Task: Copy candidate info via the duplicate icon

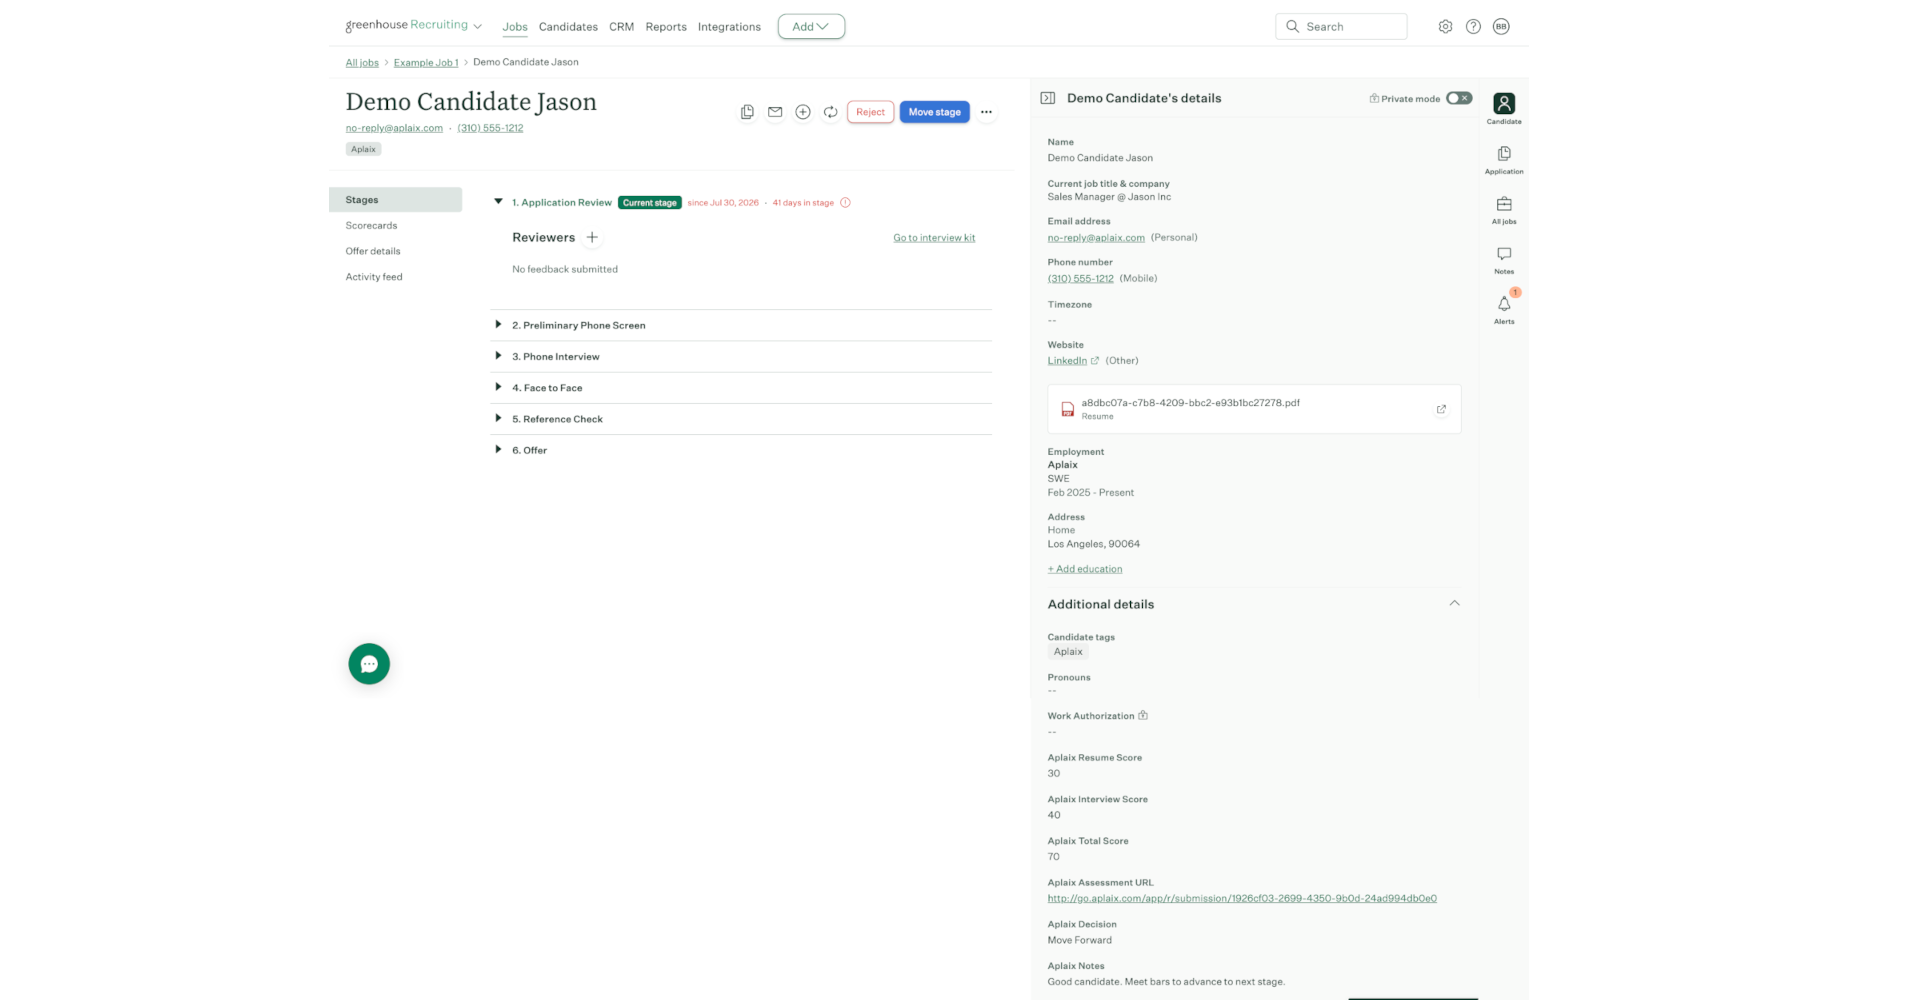Action: pyautogui.click(x=747, y=112)
